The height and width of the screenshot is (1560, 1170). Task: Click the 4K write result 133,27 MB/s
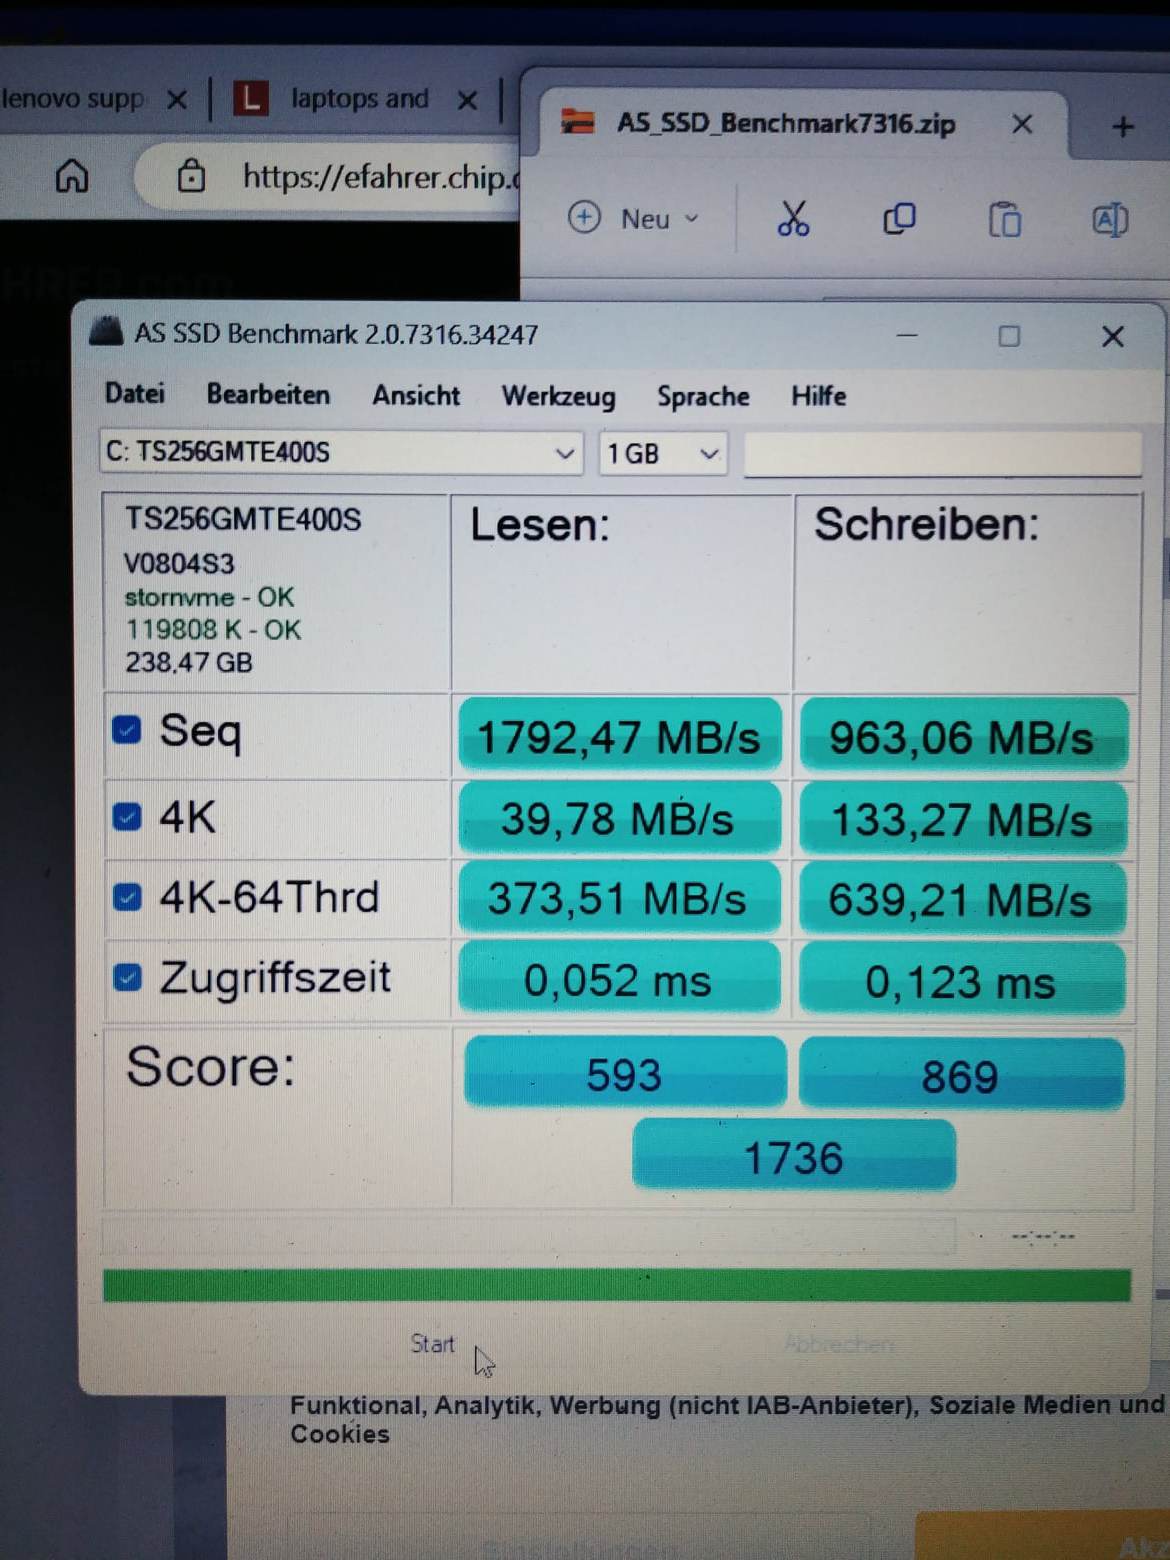tap(962, 820)
